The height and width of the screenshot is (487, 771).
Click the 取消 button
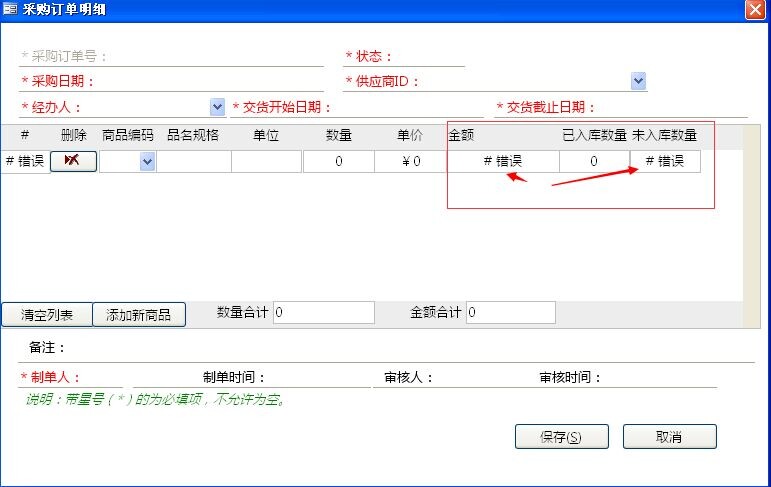click(669, 437)
